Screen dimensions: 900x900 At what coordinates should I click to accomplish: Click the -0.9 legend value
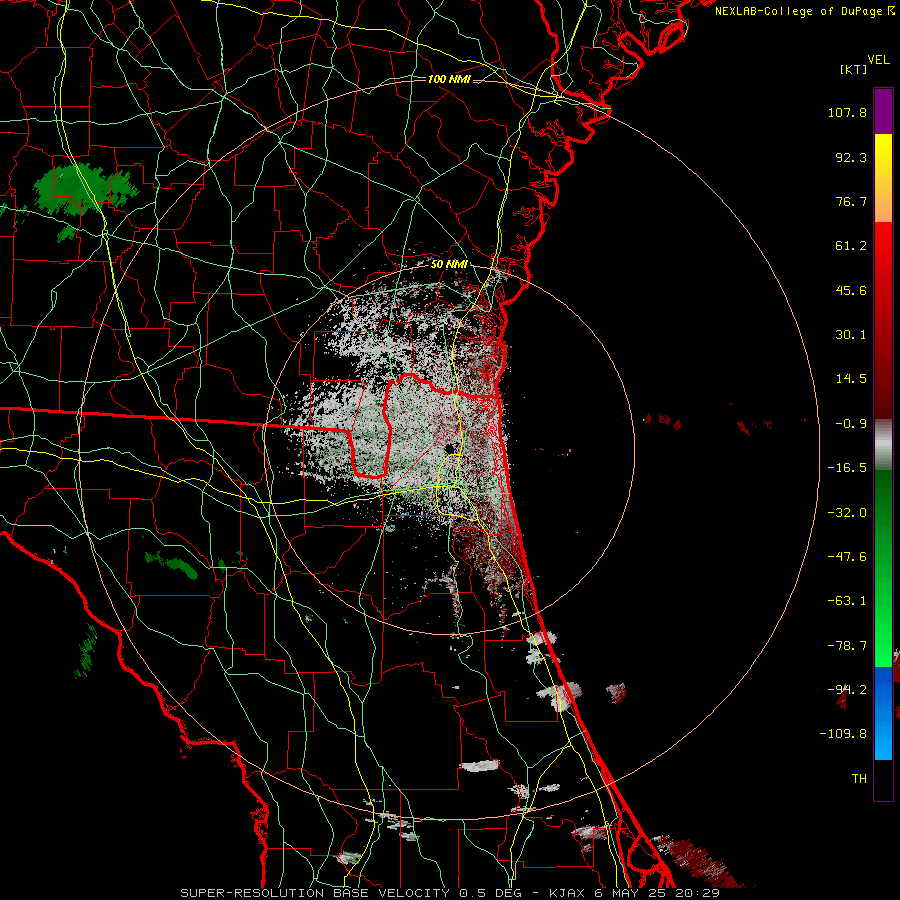click(x=851, y=424)
